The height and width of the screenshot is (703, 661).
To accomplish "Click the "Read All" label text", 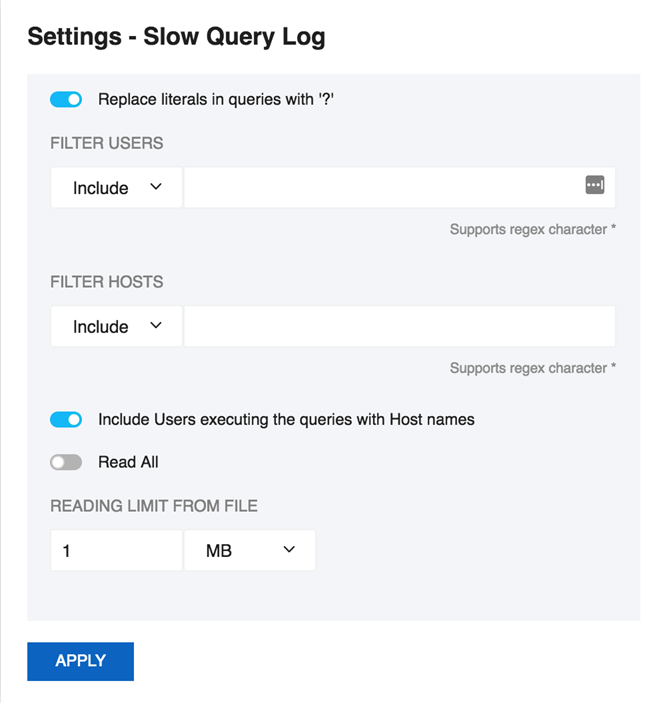I will [128, 462].
